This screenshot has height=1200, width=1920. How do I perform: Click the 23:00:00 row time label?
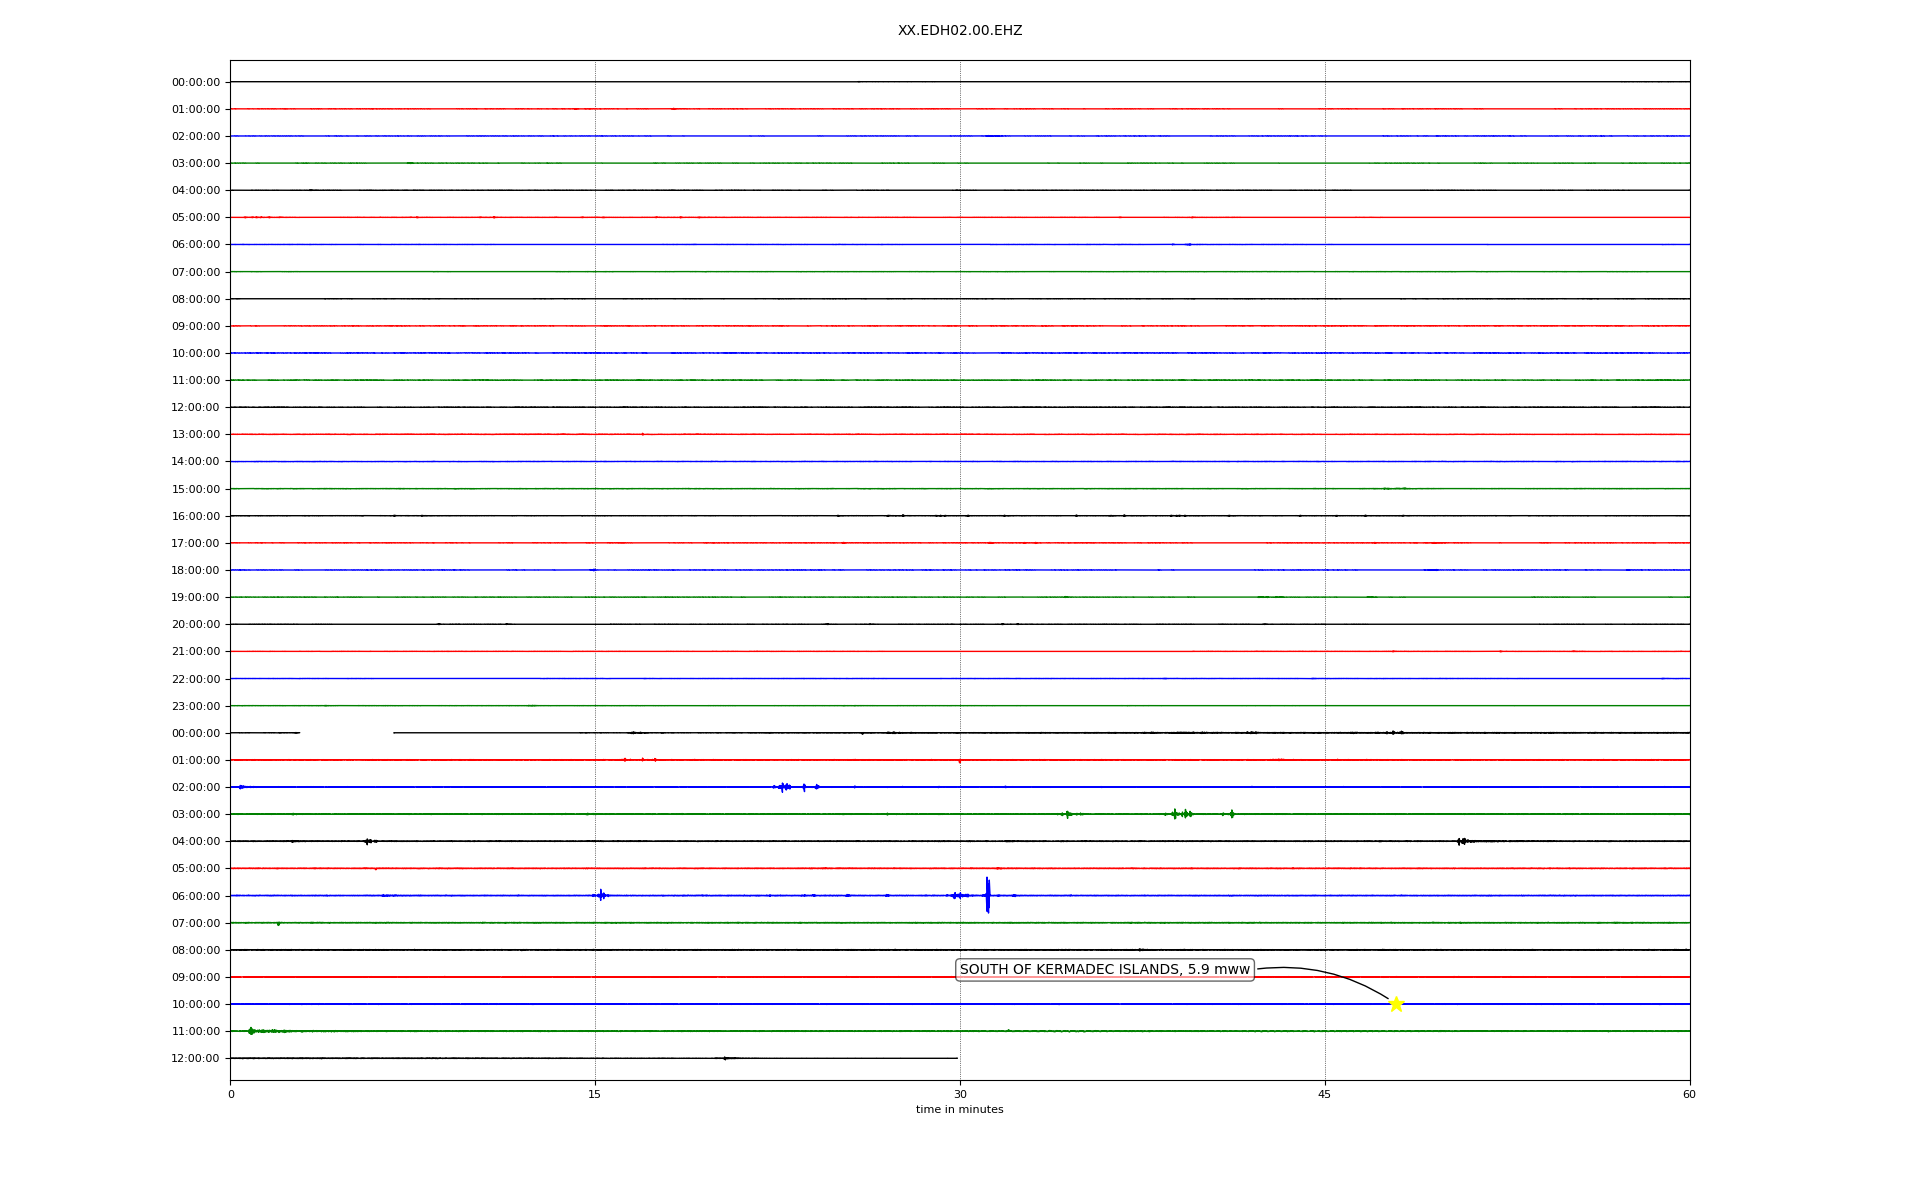coord(195,707)
